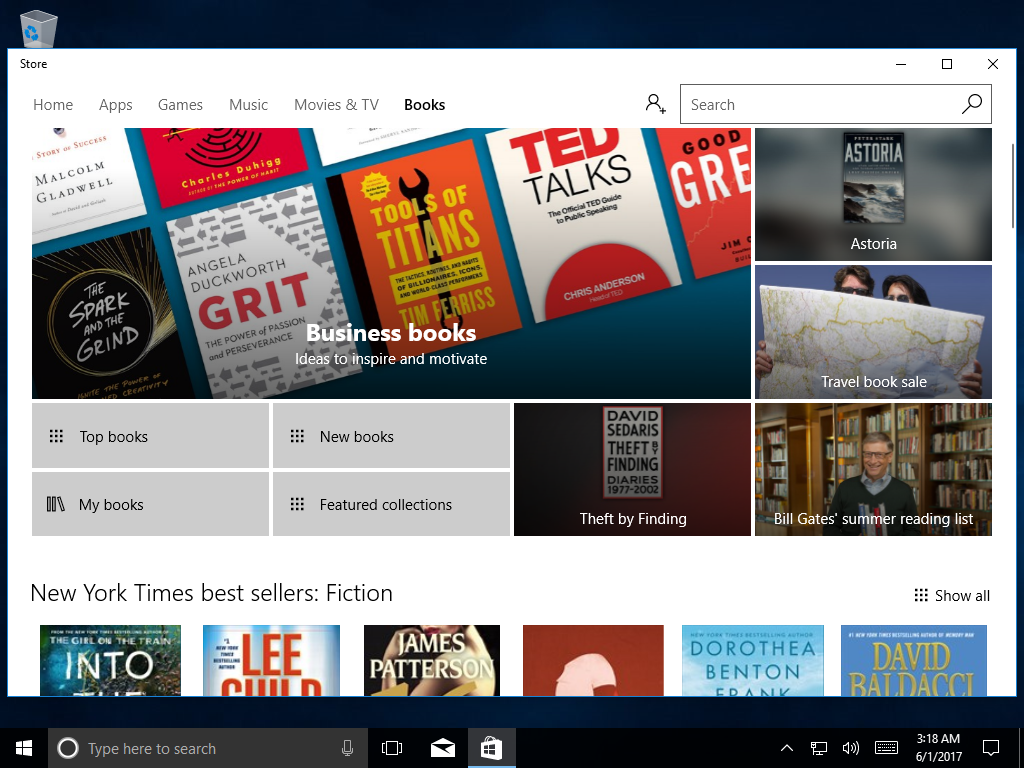Click the Cortana microphone icon
1024x768 pixels.
click(x=347, y=748)
